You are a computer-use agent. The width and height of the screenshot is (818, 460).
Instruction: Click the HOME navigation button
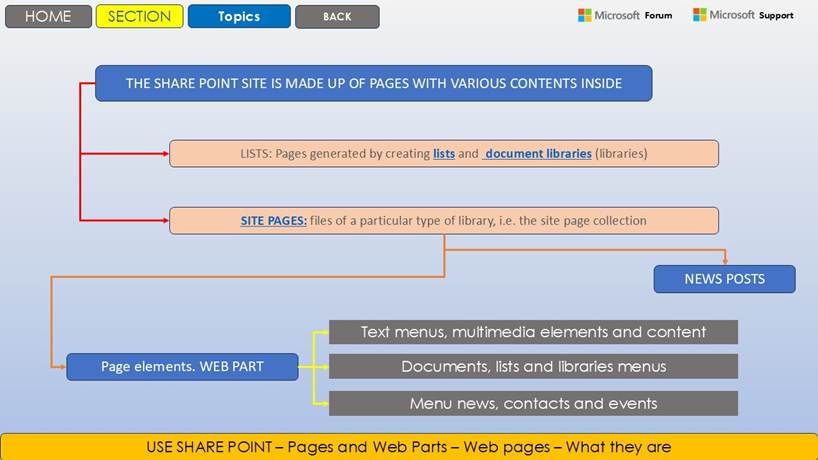[x=47, y=16]
